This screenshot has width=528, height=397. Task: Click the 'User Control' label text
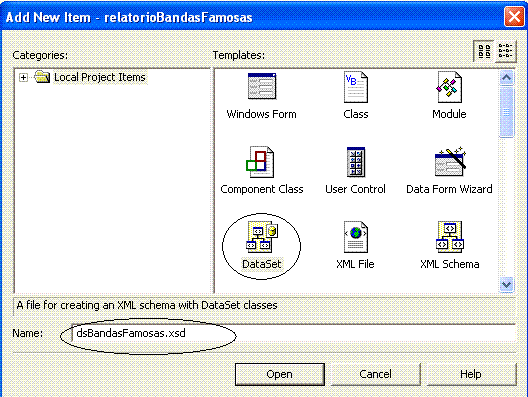pos(355,189)
